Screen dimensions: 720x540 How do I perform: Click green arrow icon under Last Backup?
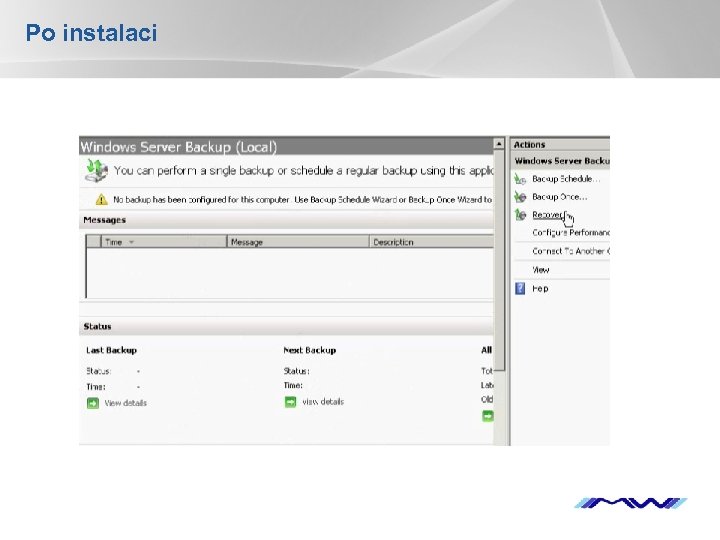93,403
